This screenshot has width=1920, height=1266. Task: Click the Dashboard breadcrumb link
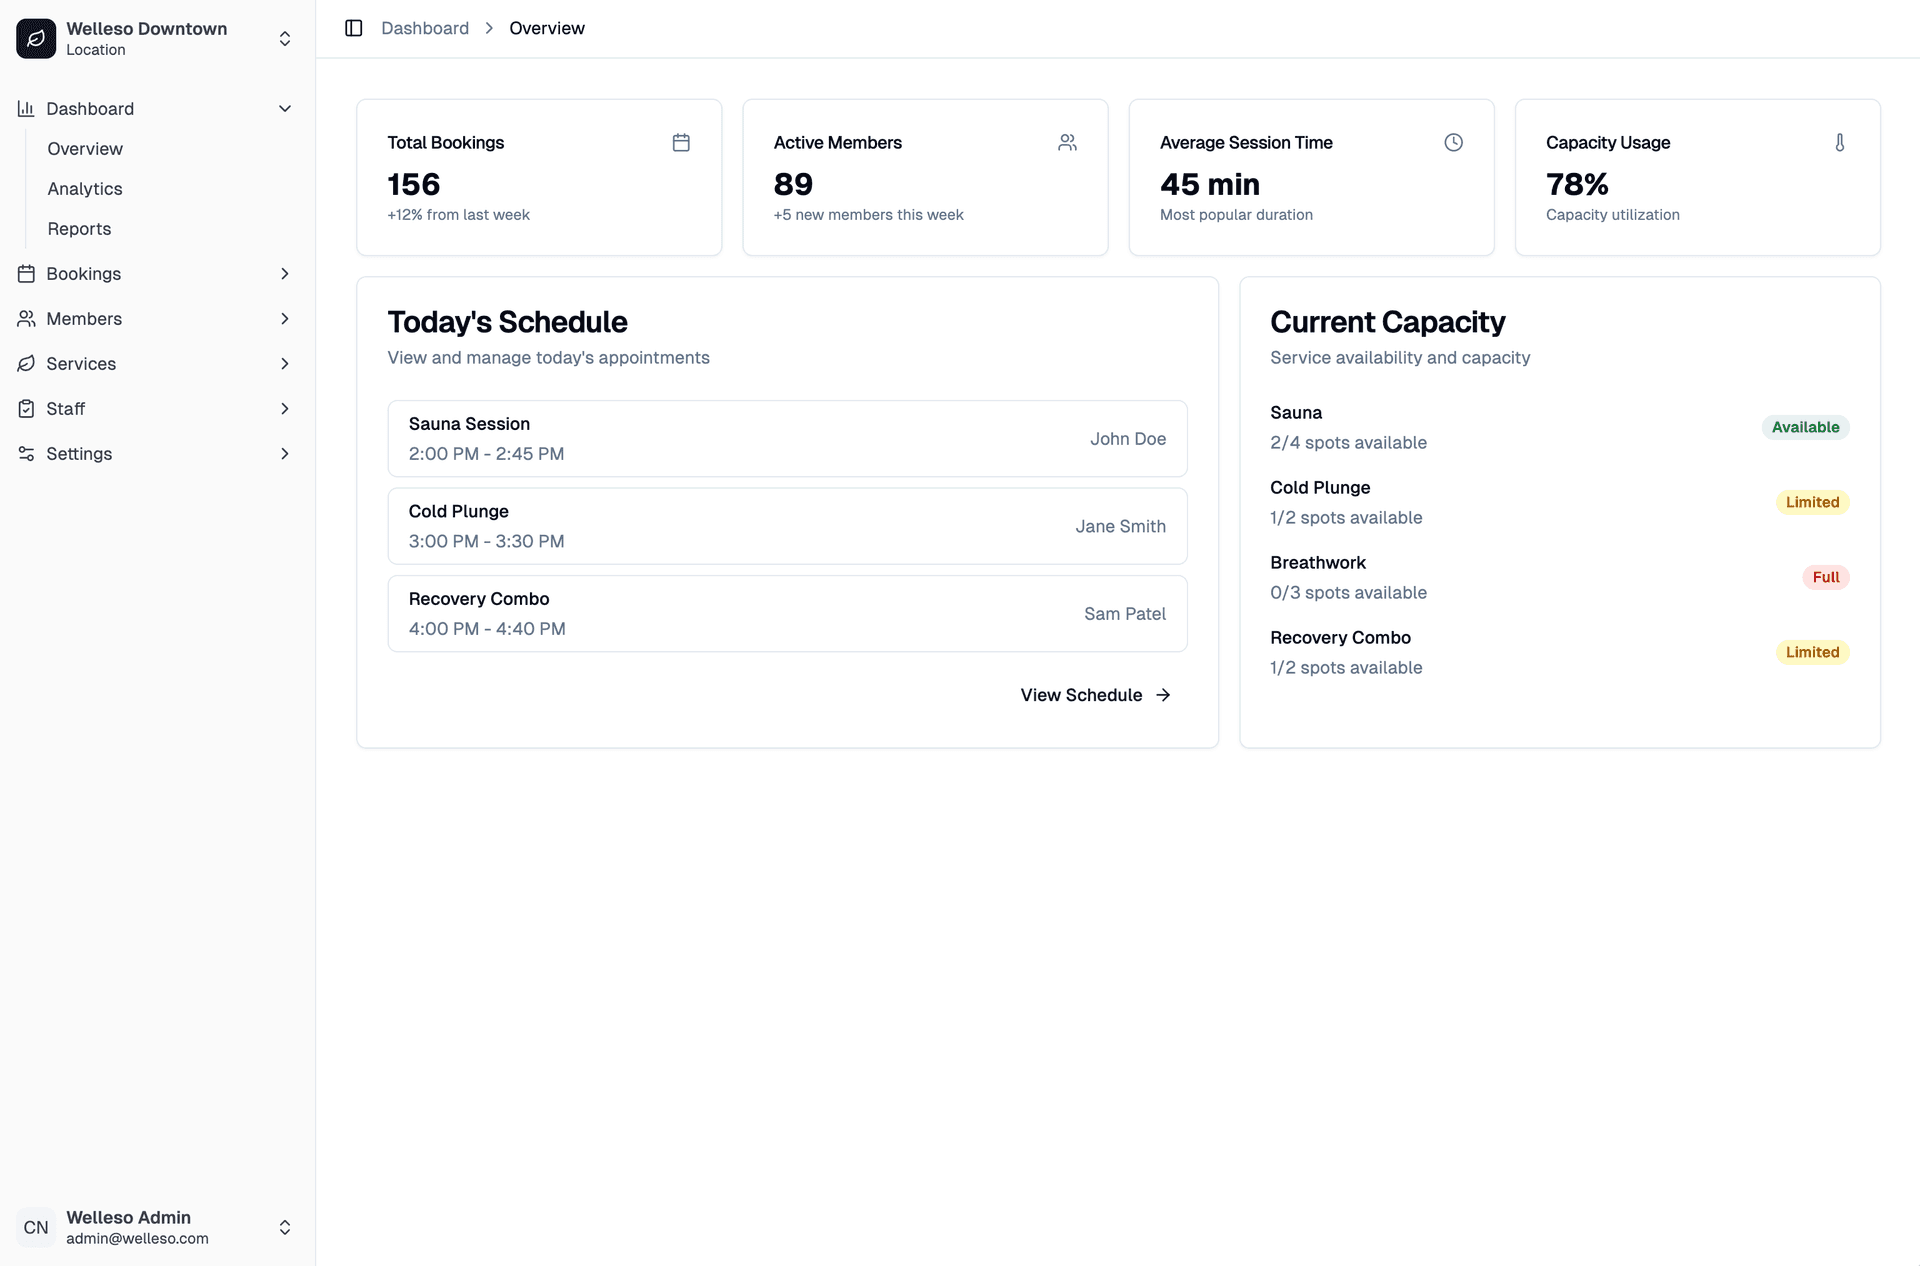tap(425, 28)
